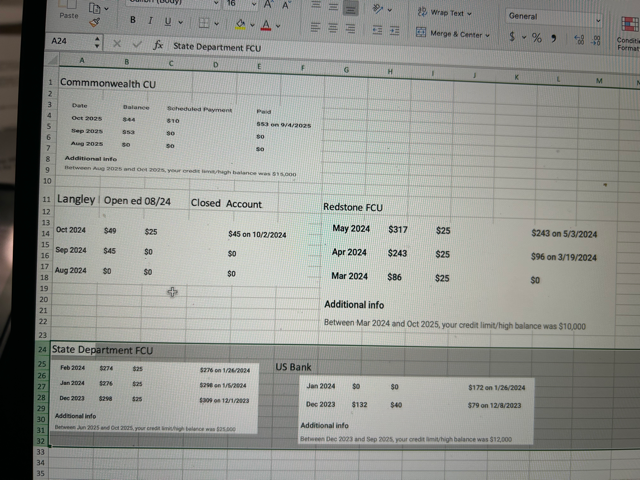Open the currency format dropdown arrow
Viewport: 640px width, 480px height.
tap(524, 38)
